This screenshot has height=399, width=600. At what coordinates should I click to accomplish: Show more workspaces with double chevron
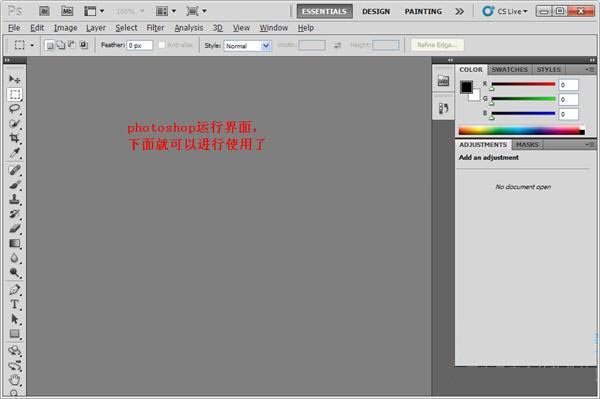[460, 11]
